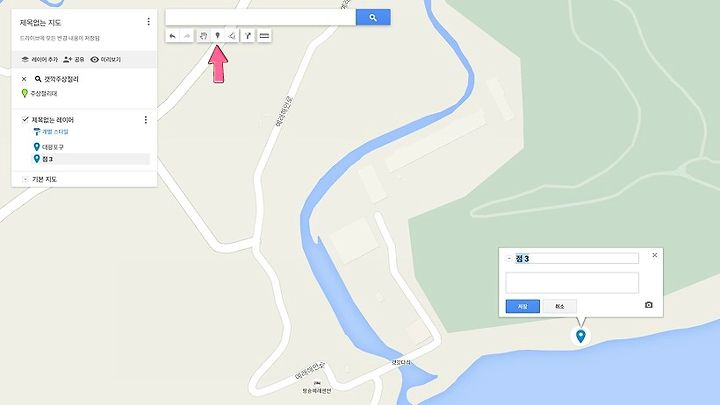This screenshot has height=405, width=720.
Task: Toggle the 제목없는 레이어 layer checkbox
Action: [x=25, y=119]
